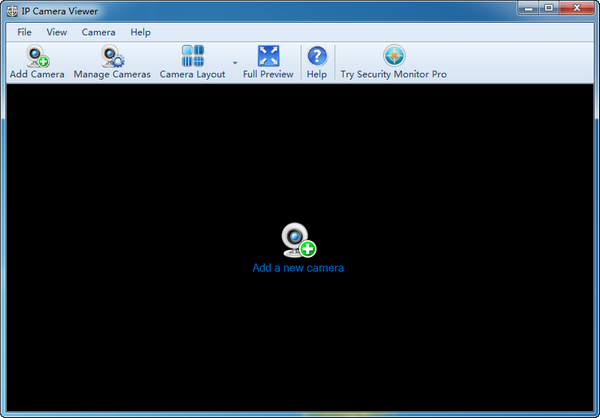Follow the 'Add a new camera' link

(x=298, y=268)
